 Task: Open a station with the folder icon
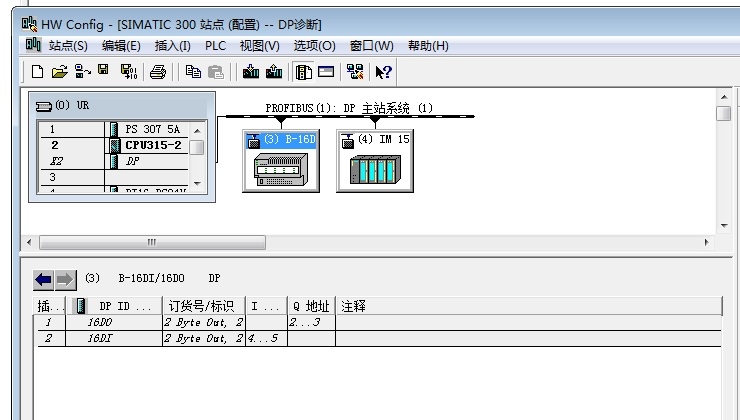point(59,72)
